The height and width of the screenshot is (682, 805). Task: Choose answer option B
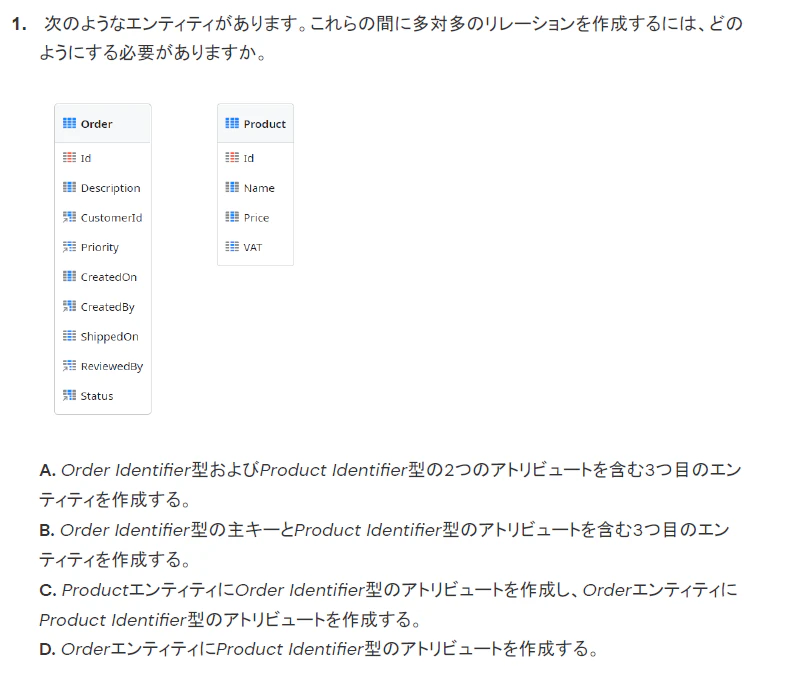coord(384,544)
